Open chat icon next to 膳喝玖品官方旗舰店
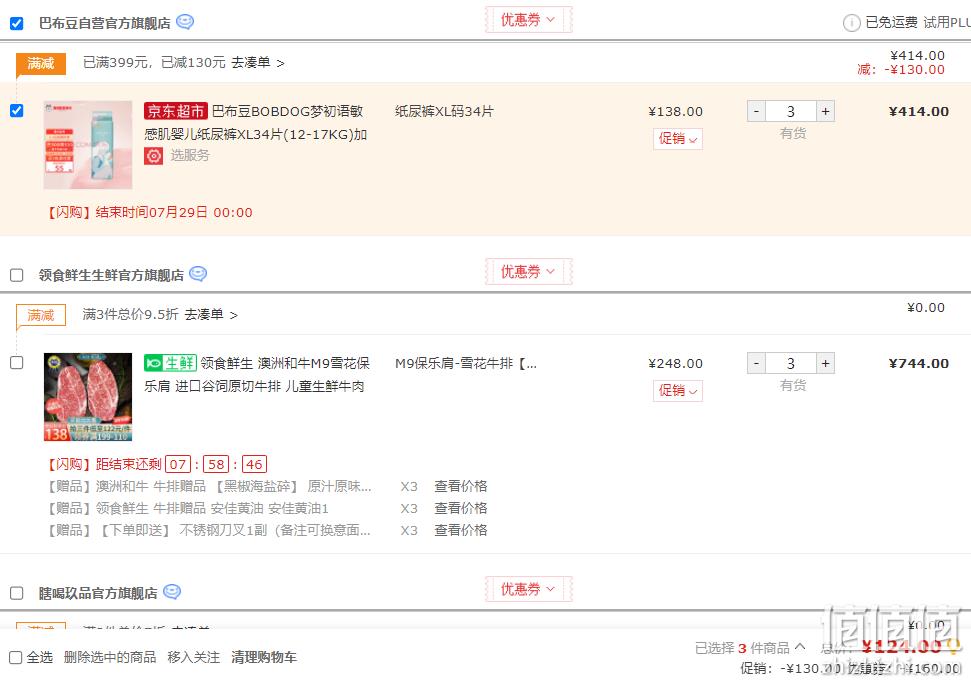This screenshot has height=684, width=971. coord(172,592)
